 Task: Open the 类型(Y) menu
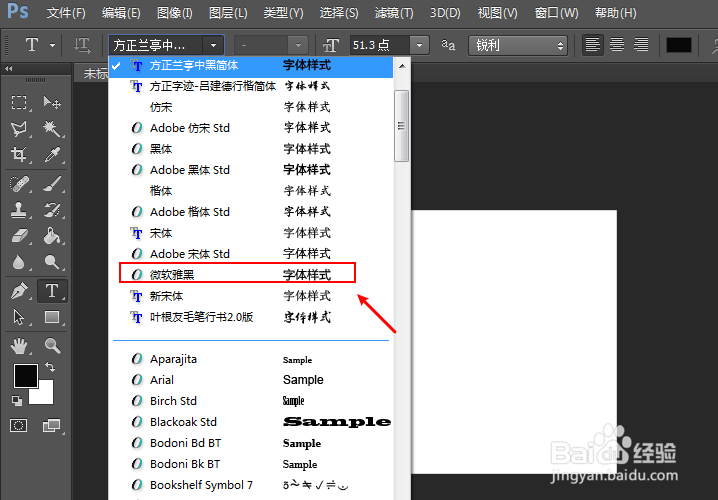(283, 12)
